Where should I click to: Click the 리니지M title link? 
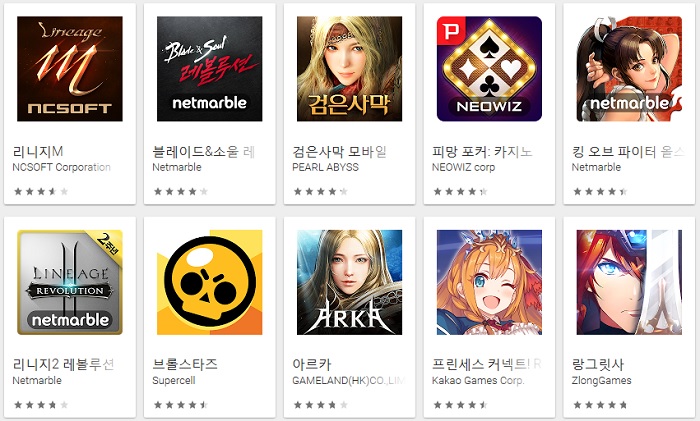pos(38,151)
